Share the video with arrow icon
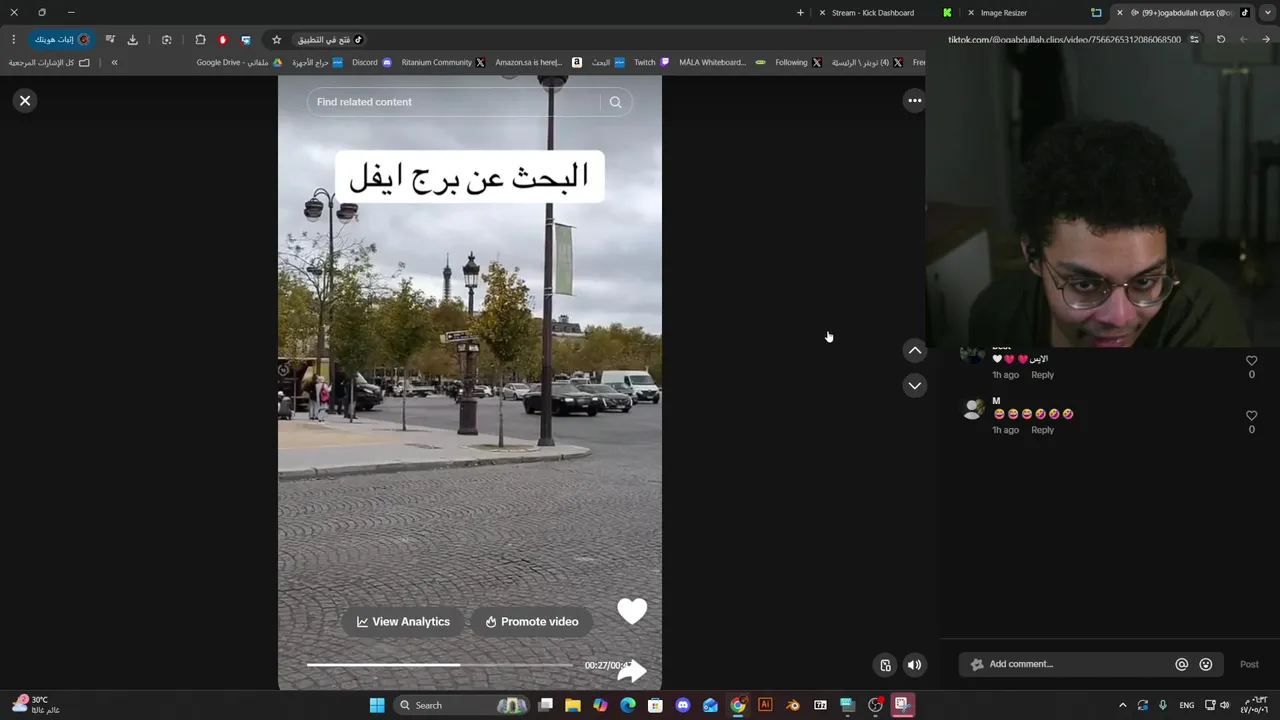1280x720 pixels. tap(632, 671)
